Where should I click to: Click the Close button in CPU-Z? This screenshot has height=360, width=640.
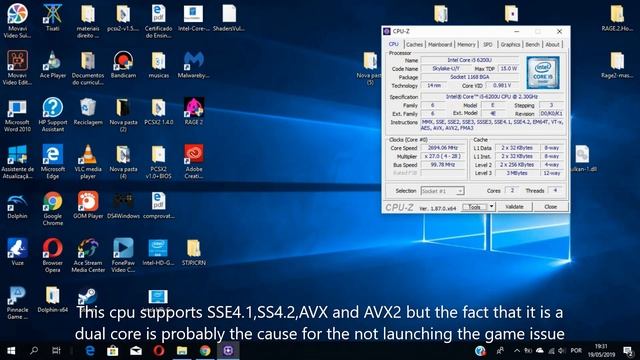pos(550,207)
